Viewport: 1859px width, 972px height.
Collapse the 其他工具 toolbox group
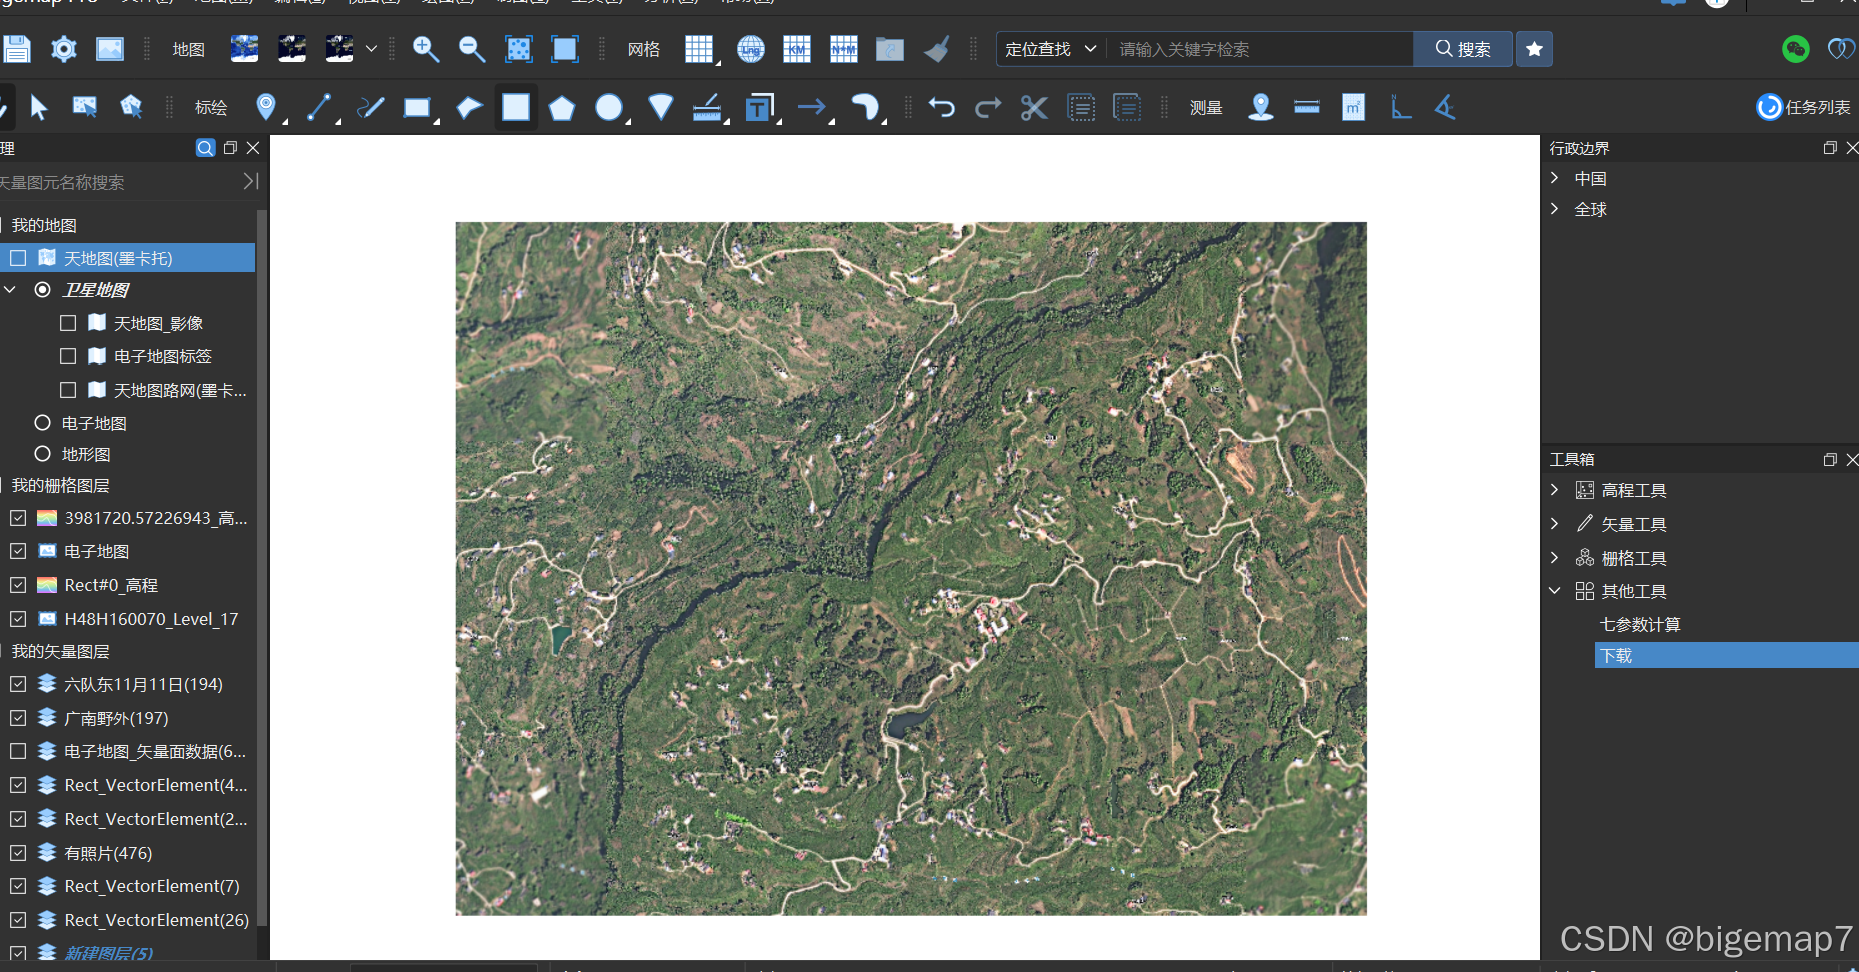1555,591
